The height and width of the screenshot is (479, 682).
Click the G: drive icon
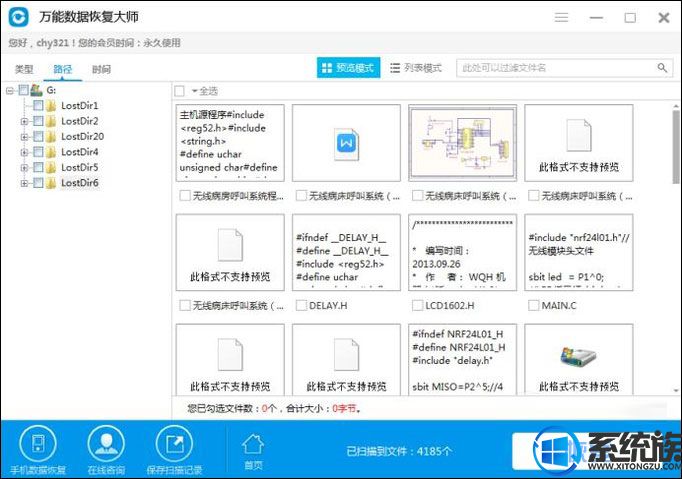pyautogui.click(x=37, y=90)
